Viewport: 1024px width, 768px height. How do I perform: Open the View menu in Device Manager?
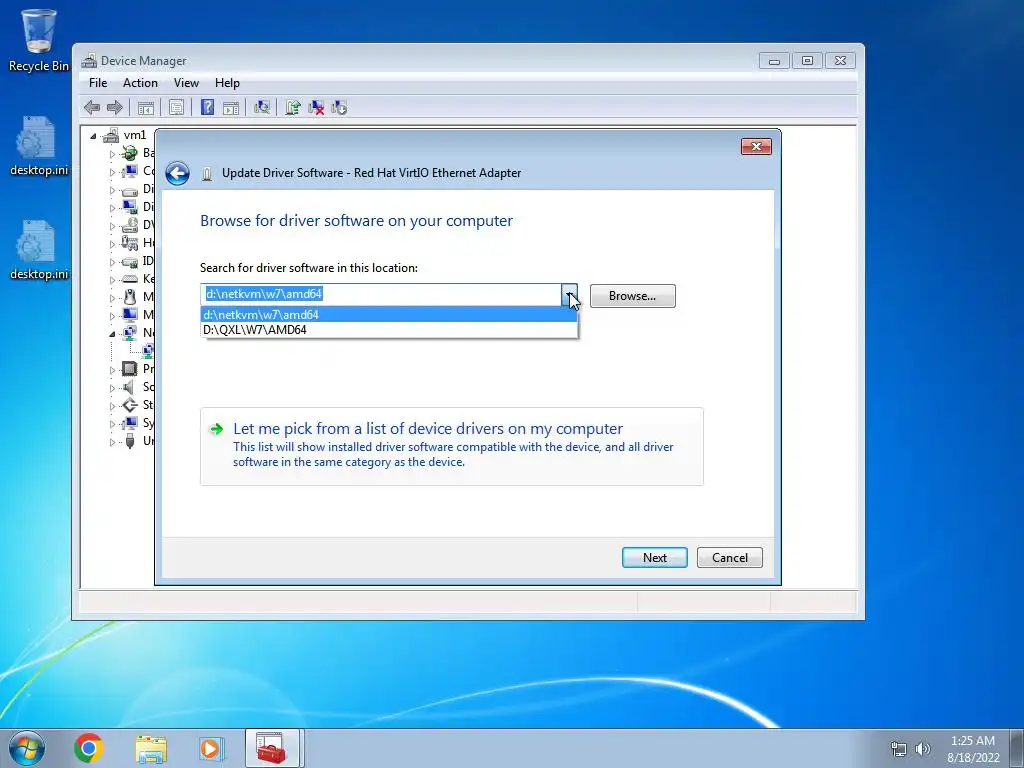click(186, 83)
